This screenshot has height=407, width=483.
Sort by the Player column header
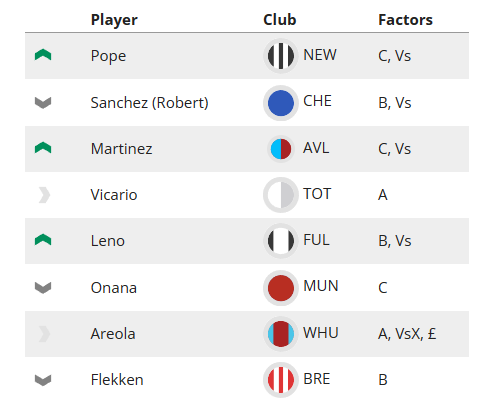point(114,20)
